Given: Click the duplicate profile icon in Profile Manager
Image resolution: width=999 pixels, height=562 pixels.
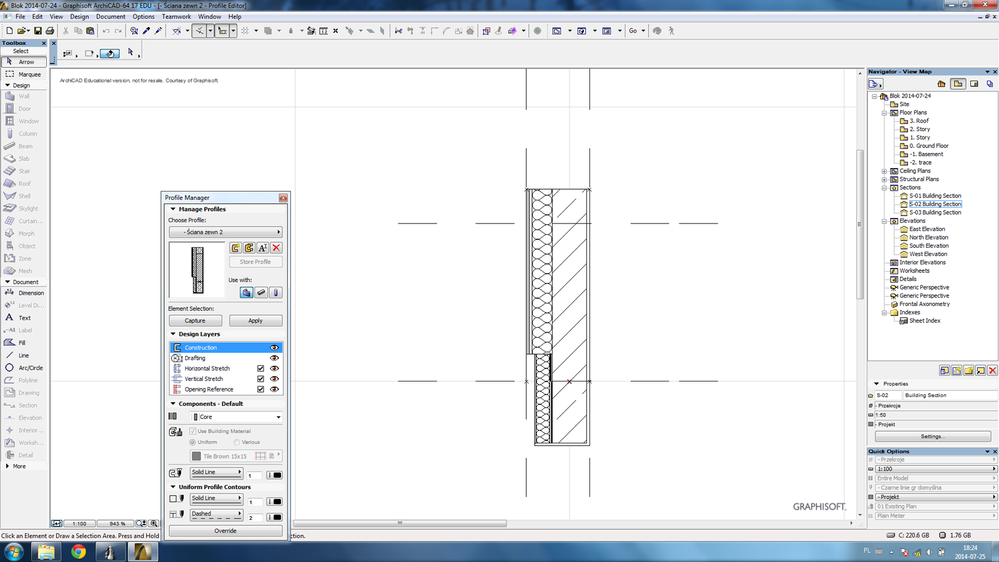Looking at the screenshot, I should [249, 248].
